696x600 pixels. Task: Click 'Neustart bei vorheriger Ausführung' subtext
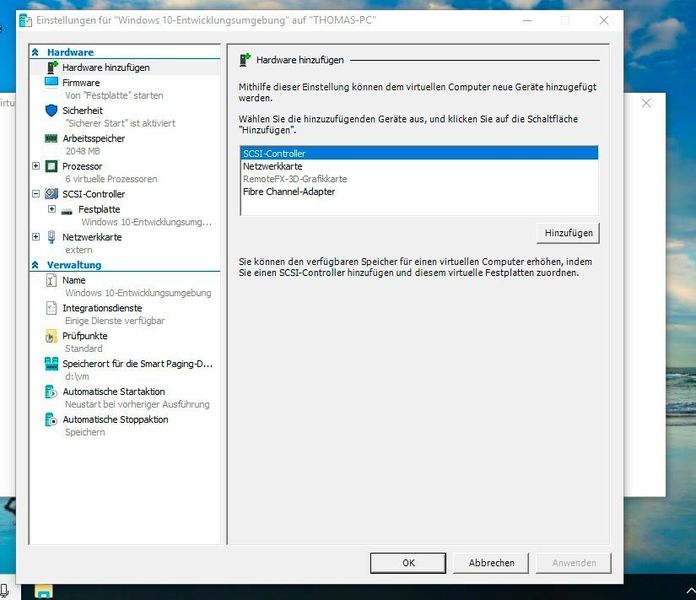click(x=137, y=404)
